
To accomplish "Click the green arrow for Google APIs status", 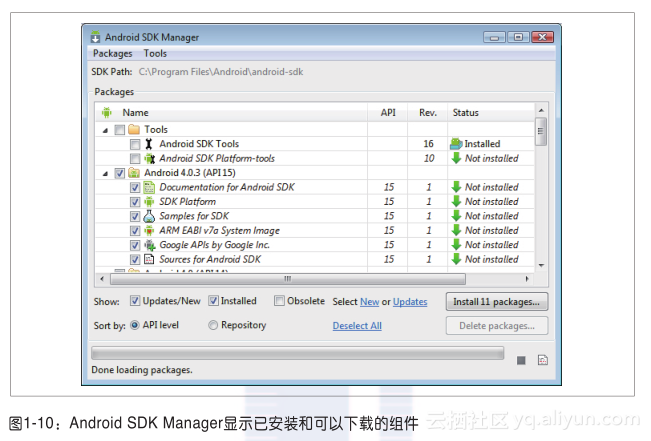I will (456, 245).
